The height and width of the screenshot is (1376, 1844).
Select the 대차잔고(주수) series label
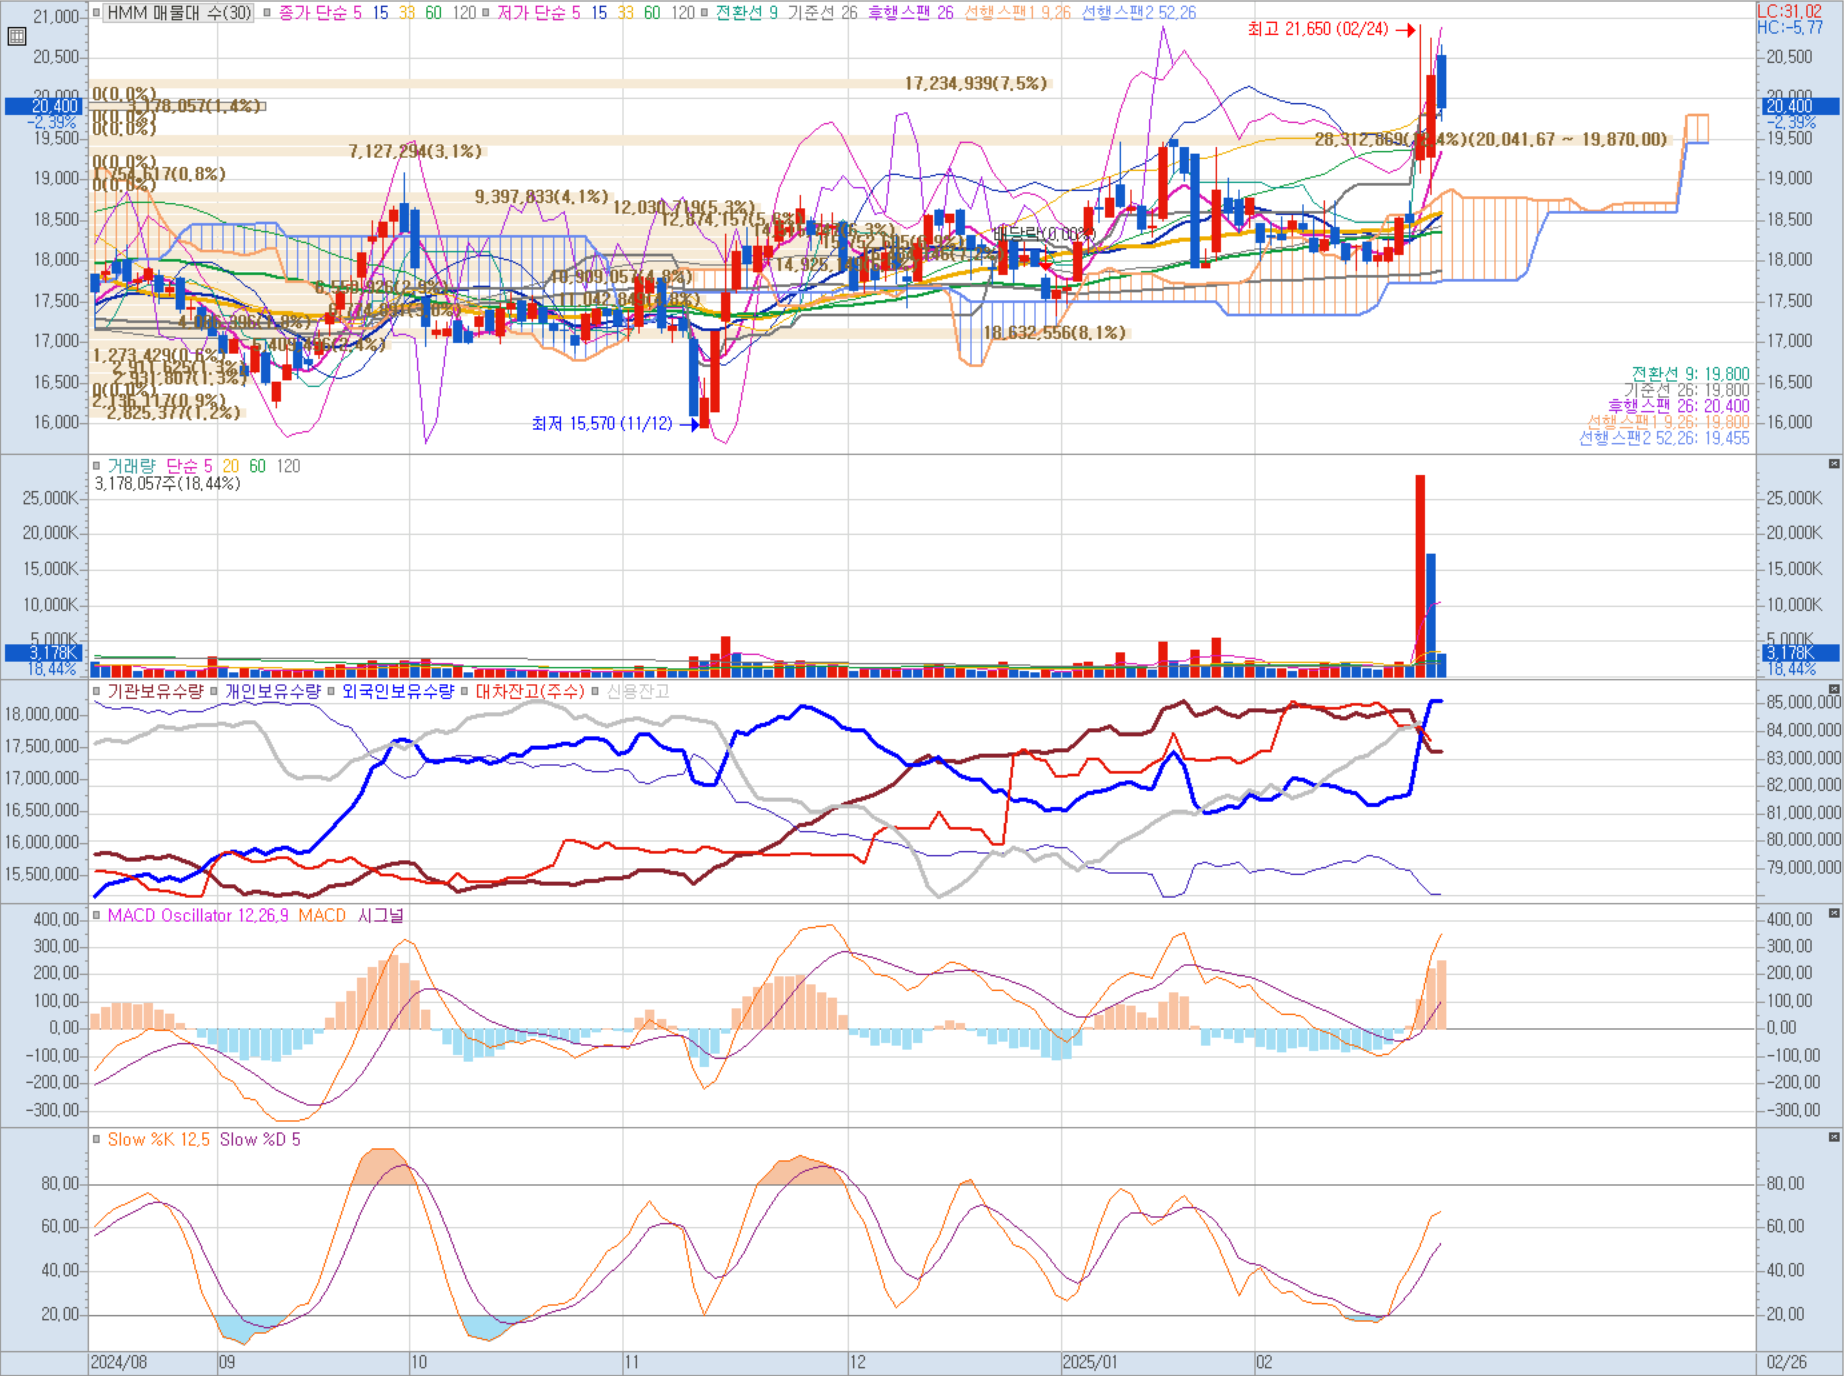pyautogui.click(x=530, y=691)
